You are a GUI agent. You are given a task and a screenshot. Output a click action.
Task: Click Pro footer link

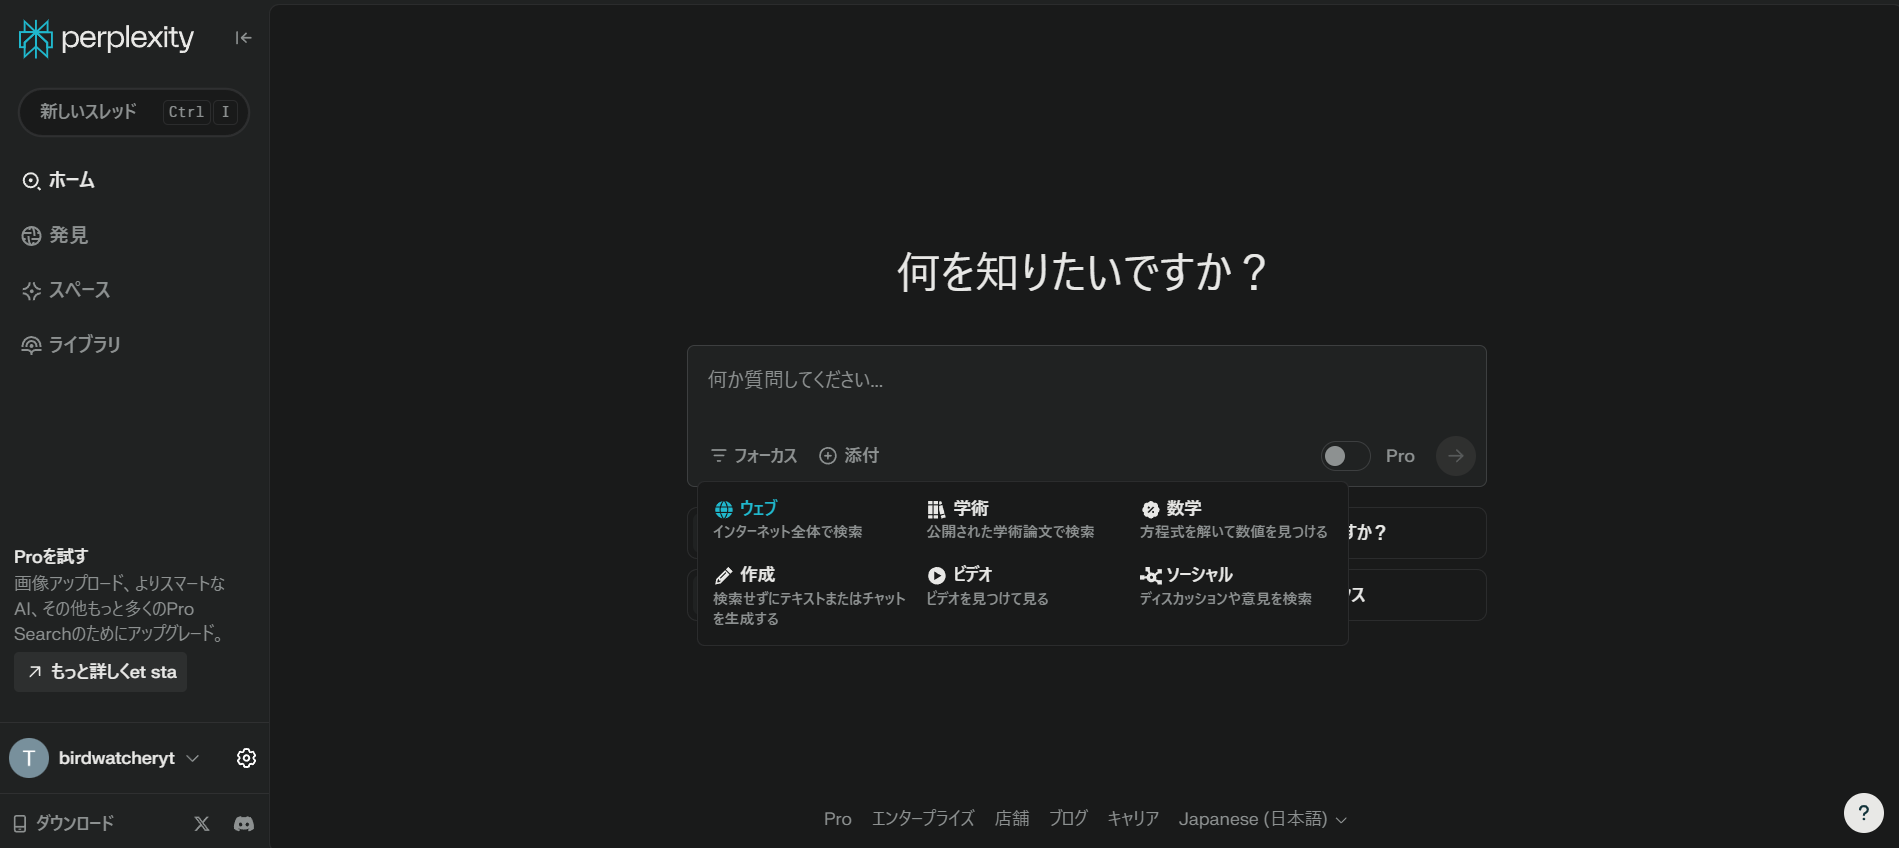pyautogui.click(x=838, y=819)
